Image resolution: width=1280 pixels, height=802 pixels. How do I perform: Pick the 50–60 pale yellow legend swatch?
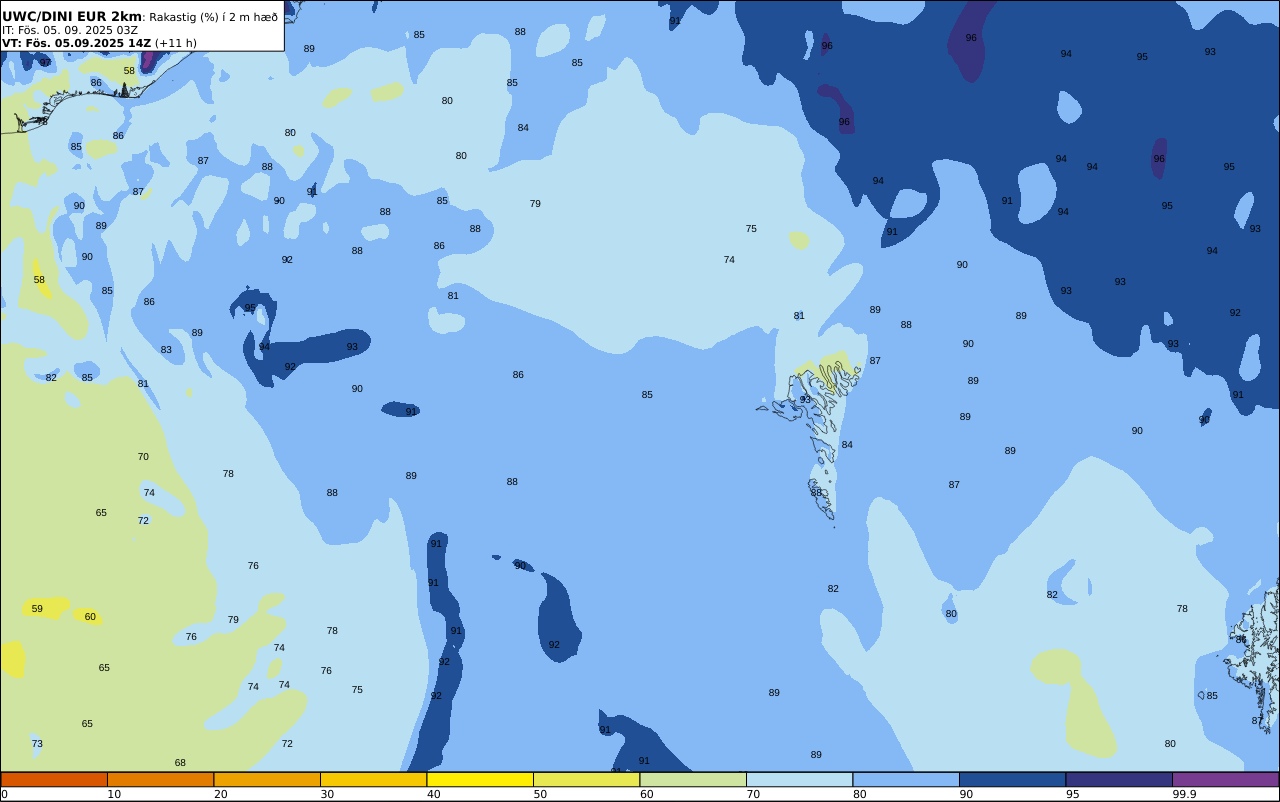coord(586,779)
